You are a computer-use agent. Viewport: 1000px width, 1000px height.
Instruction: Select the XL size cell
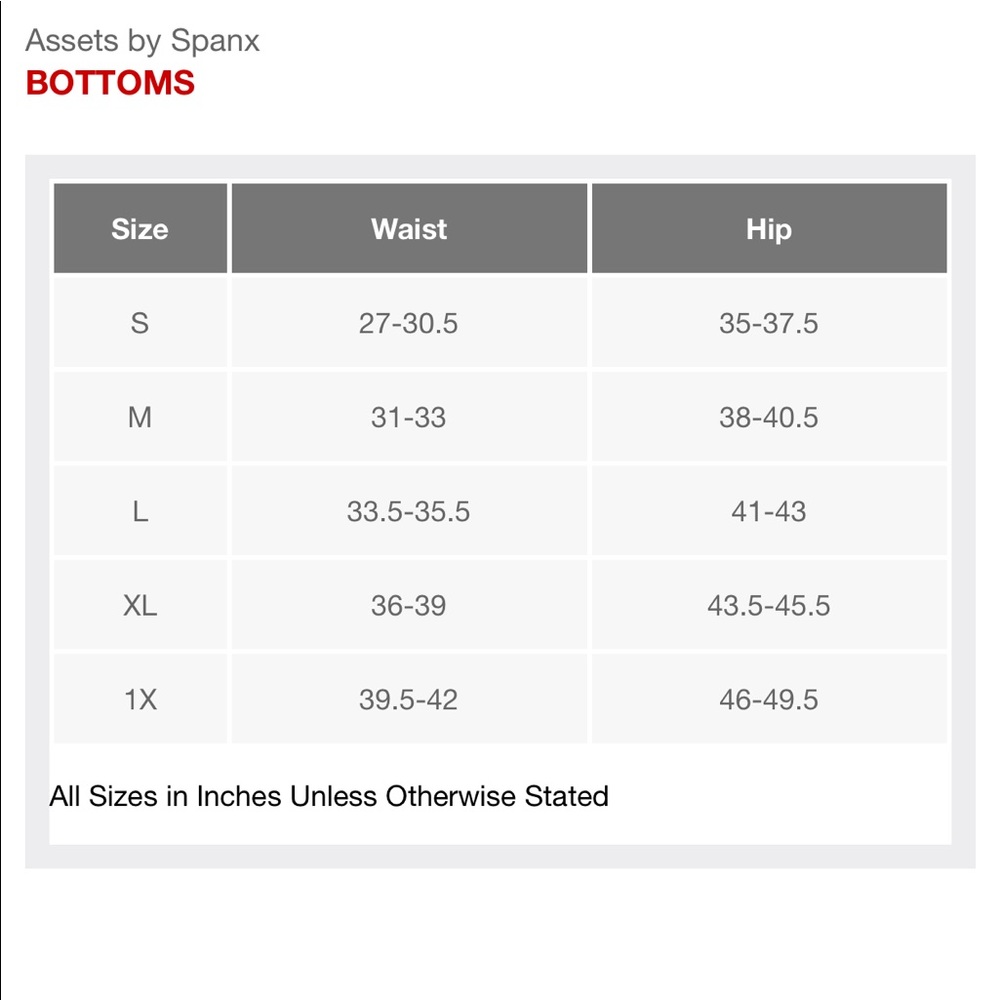(140, 605)
